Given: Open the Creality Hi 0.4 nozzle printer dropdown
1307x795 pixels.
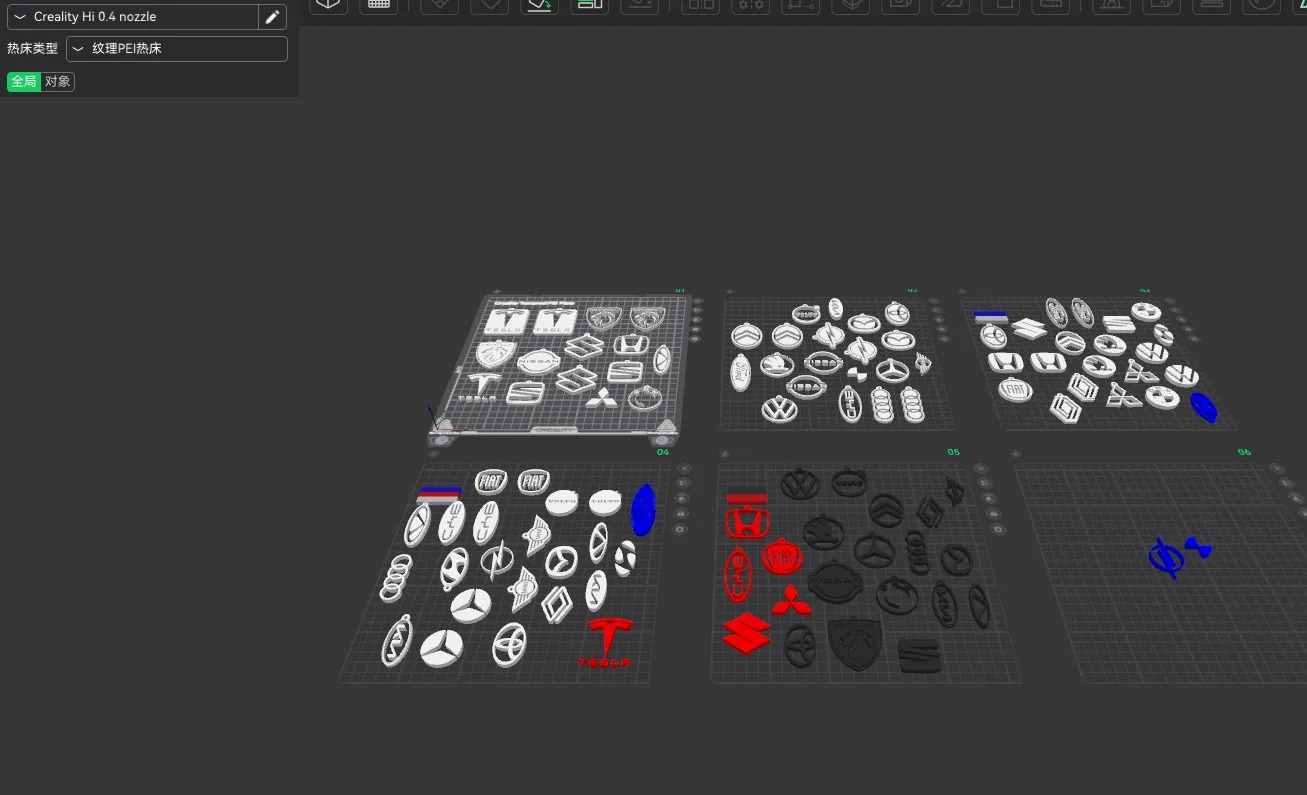Looking at the screenshot, I should [x=132, y=17].
